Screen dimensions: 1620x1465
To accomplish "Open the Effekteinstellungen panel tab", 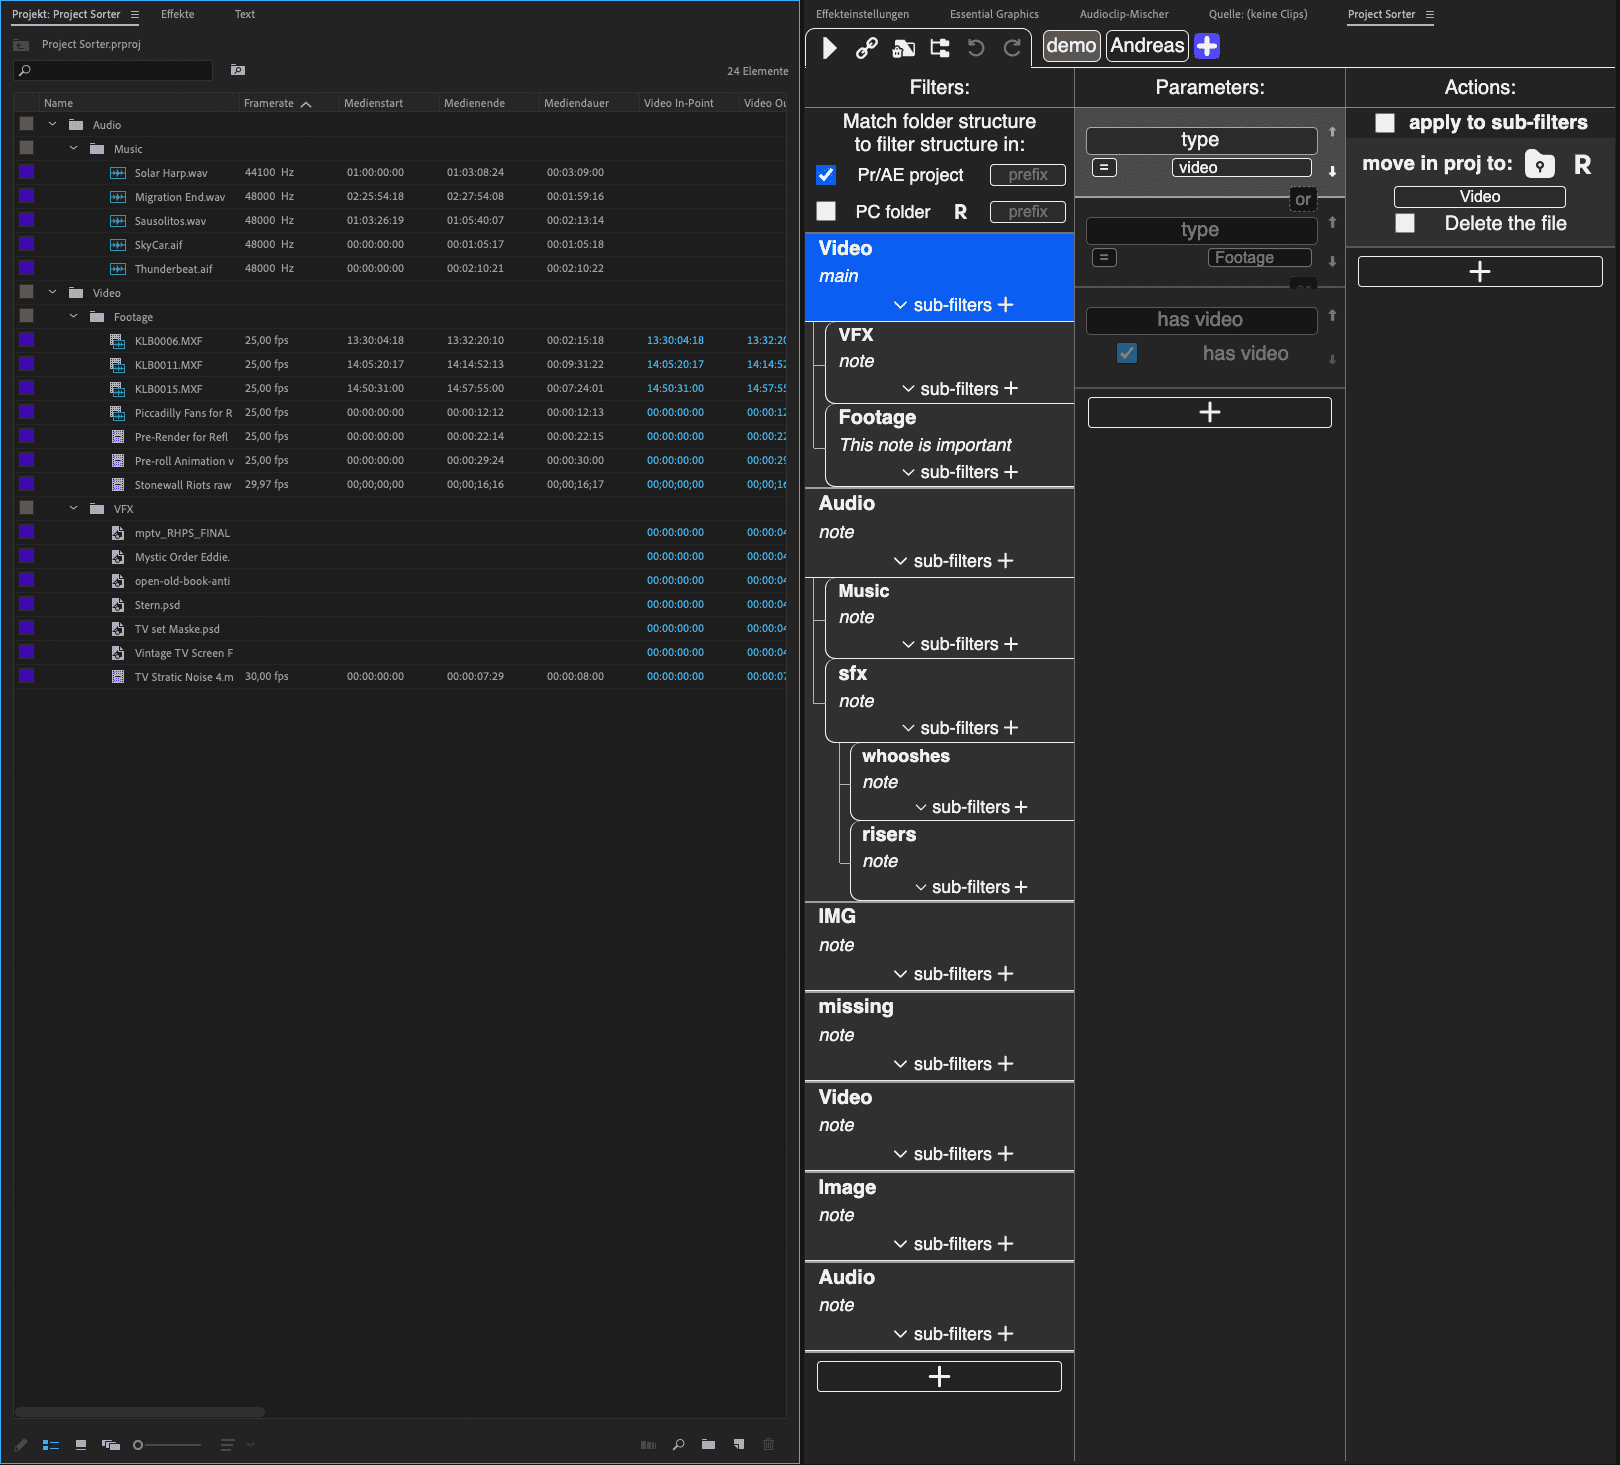I will click(x=861, y=14).
